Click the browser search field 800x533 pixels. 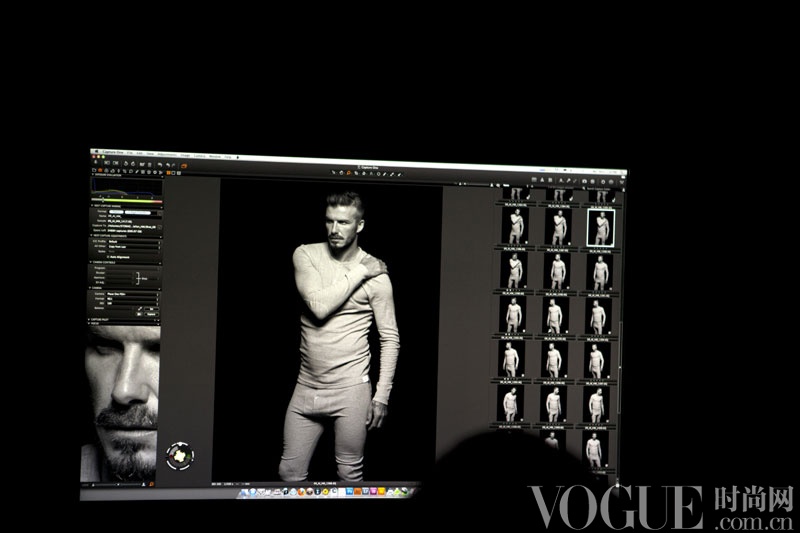point(603,188)
